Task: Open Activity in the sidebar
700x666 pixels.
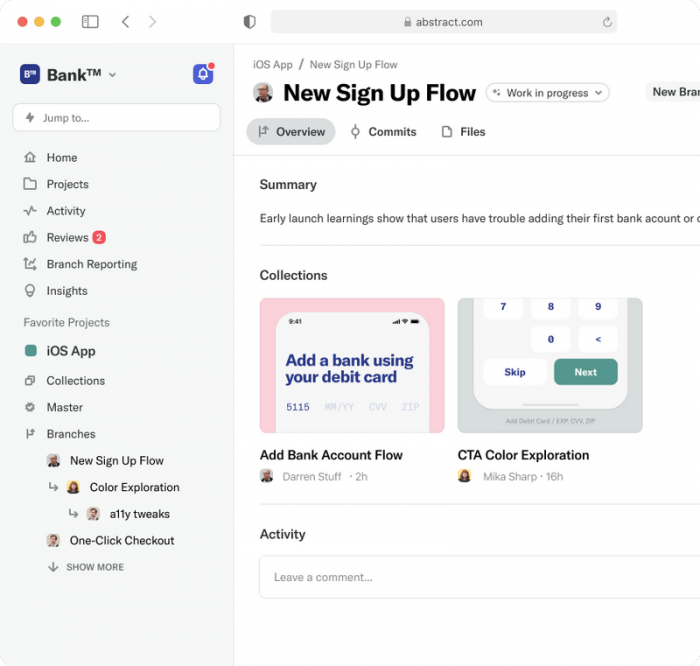Action: [66, 211]
